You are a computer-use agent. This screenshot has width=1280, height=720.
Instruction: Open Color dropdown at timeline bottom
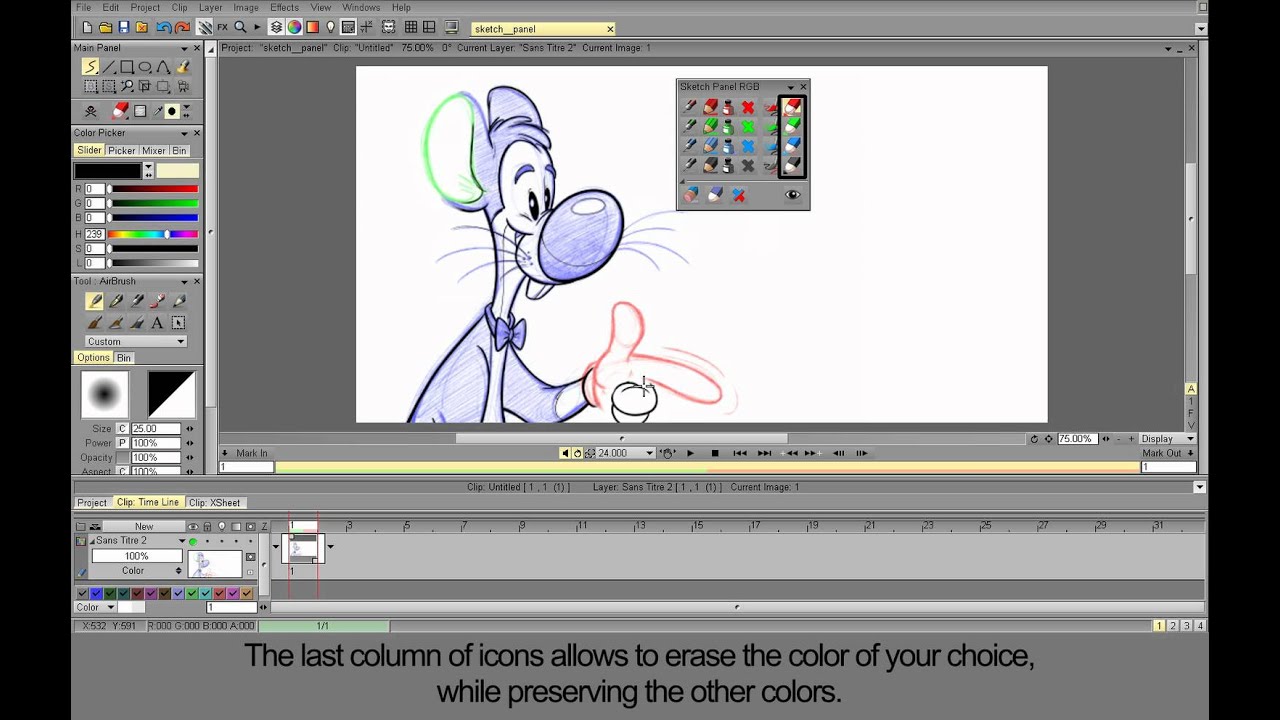[x=95, y=607]
